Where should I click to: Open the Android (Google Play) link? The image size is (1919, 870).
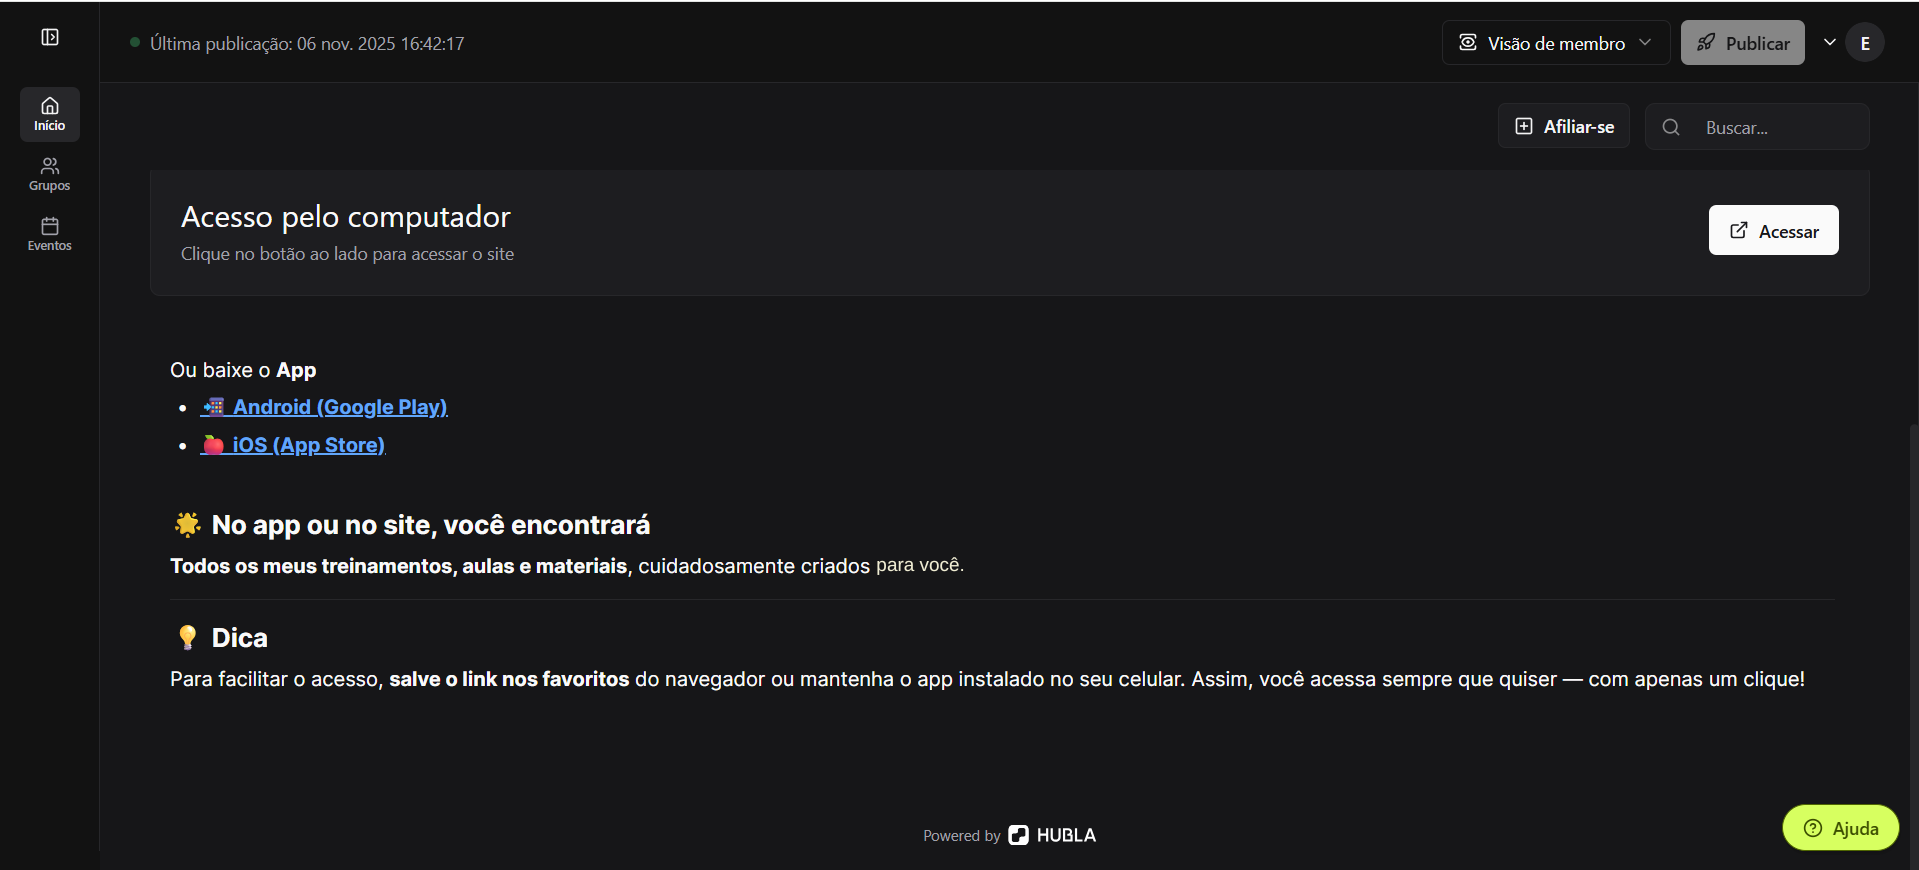(x=324, y=407)
